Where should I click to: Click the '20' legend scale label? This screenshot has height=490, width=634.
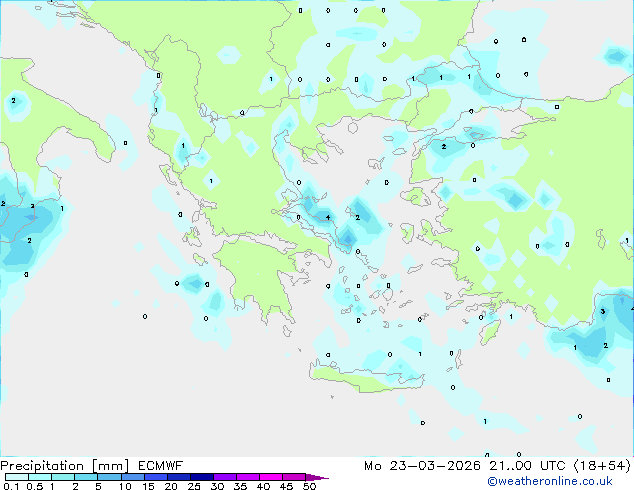pyautogui.click(x=171, y=486)
